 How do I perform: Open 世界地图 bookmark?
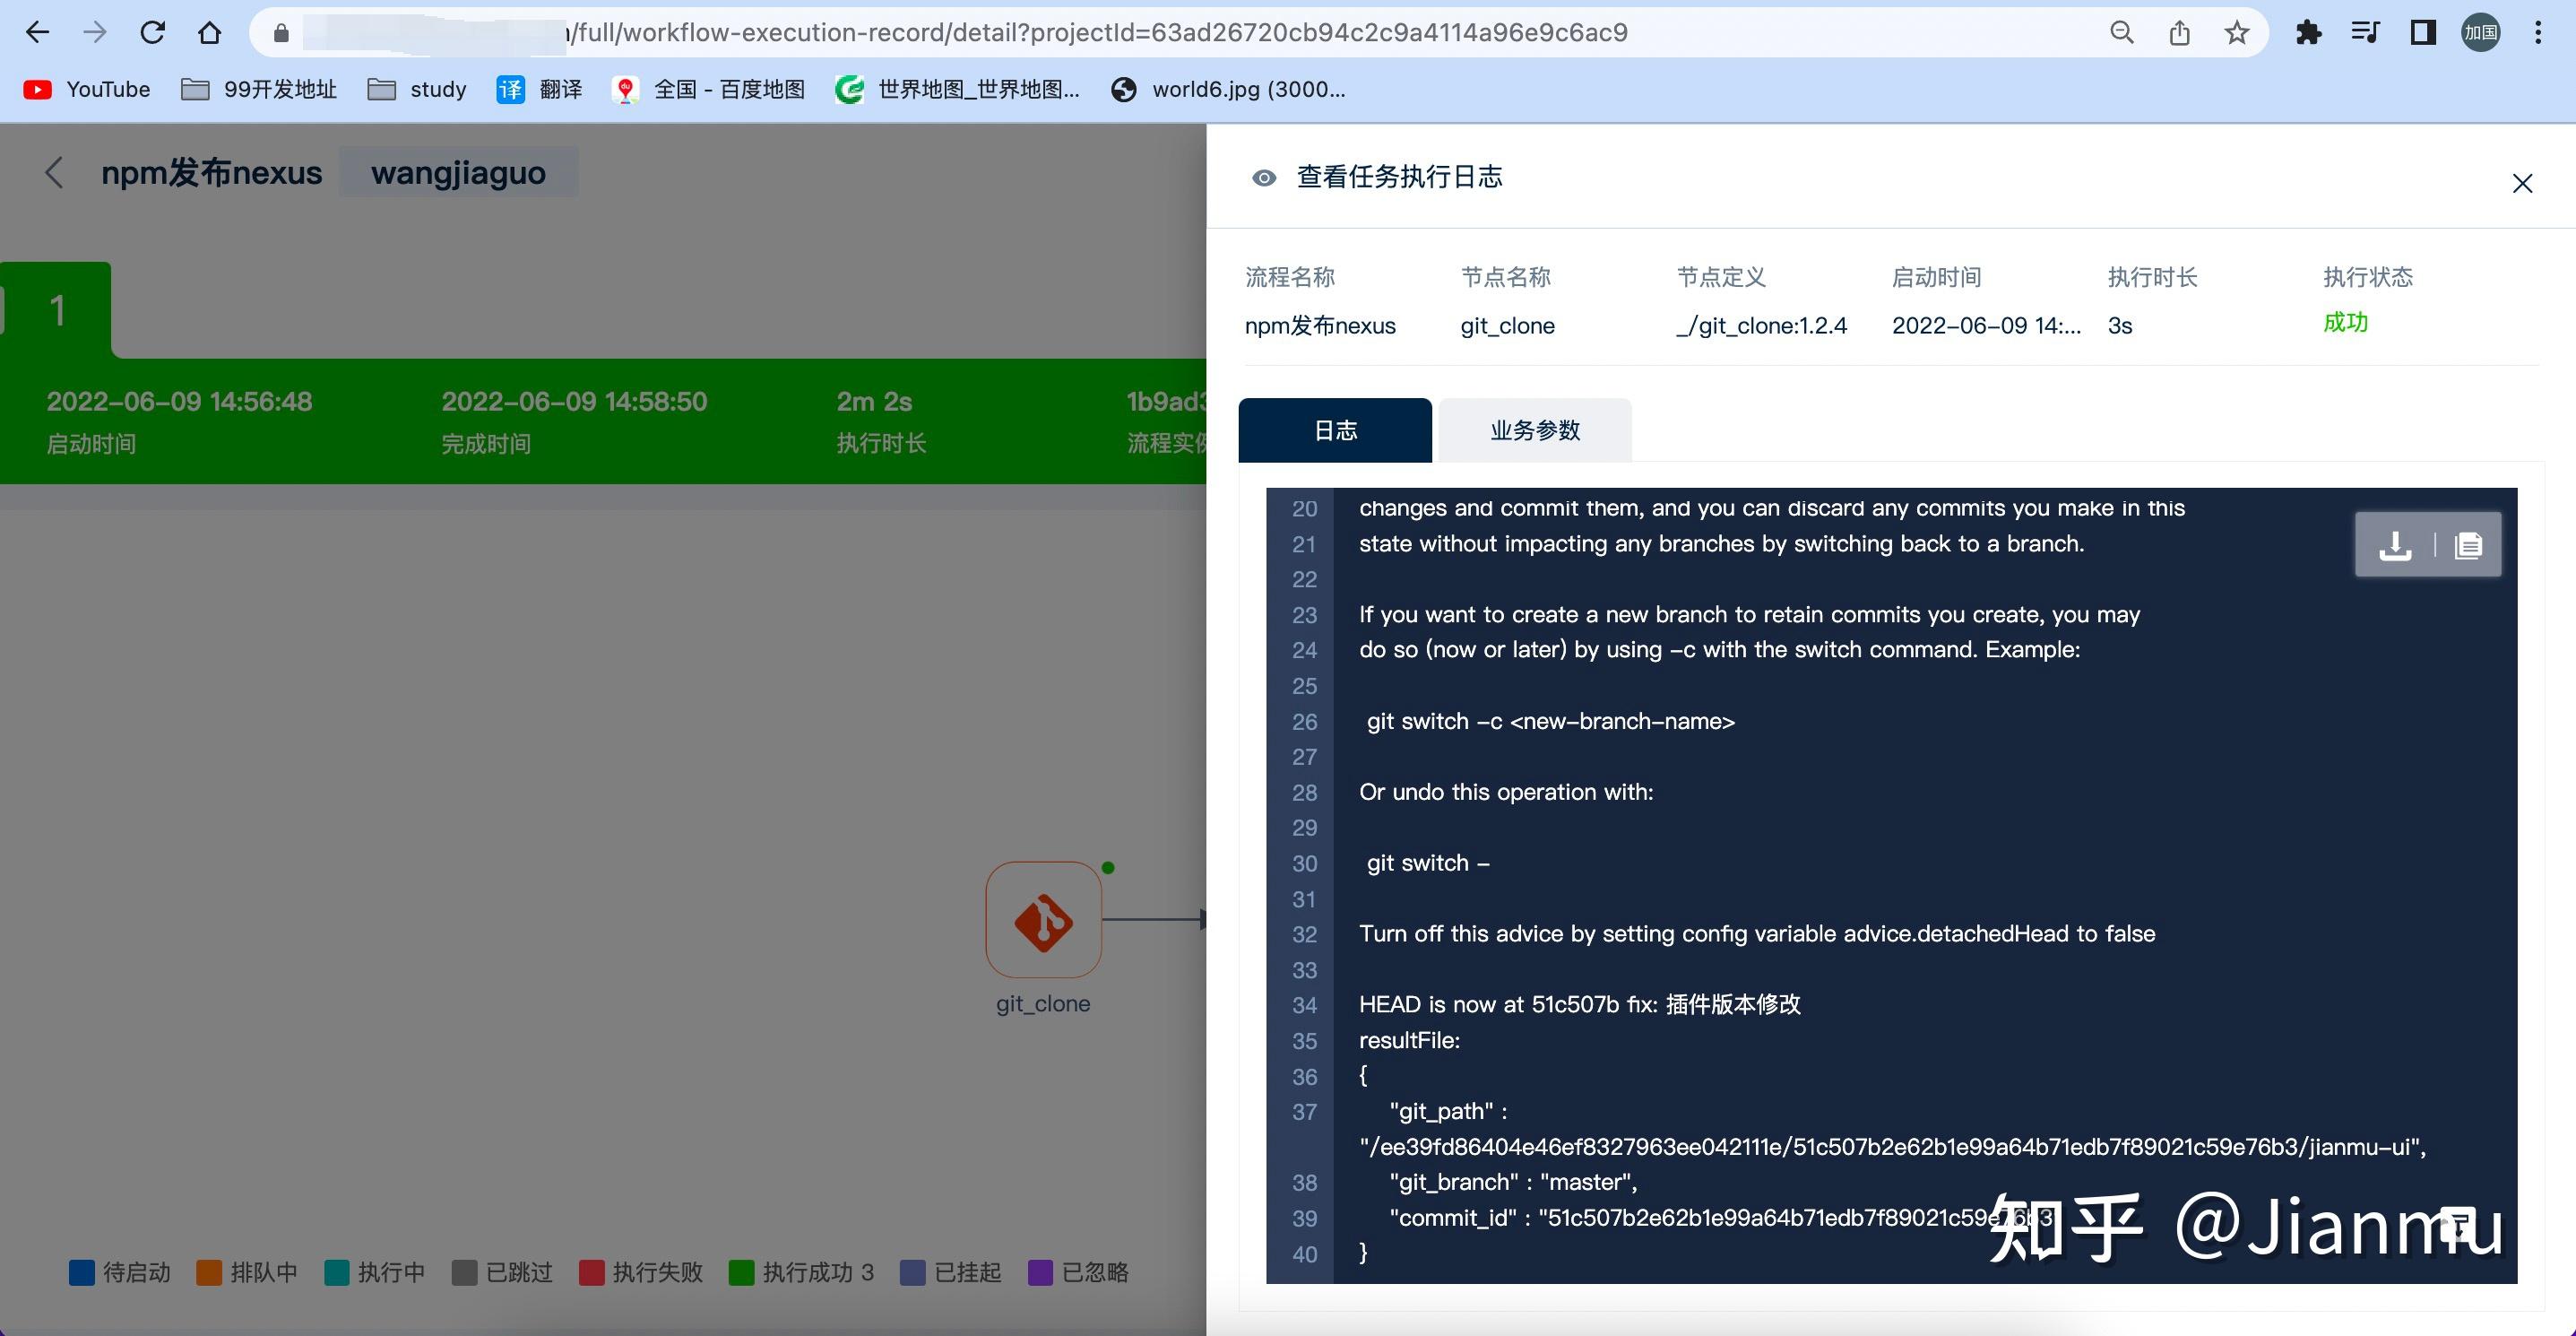point(958,90)
